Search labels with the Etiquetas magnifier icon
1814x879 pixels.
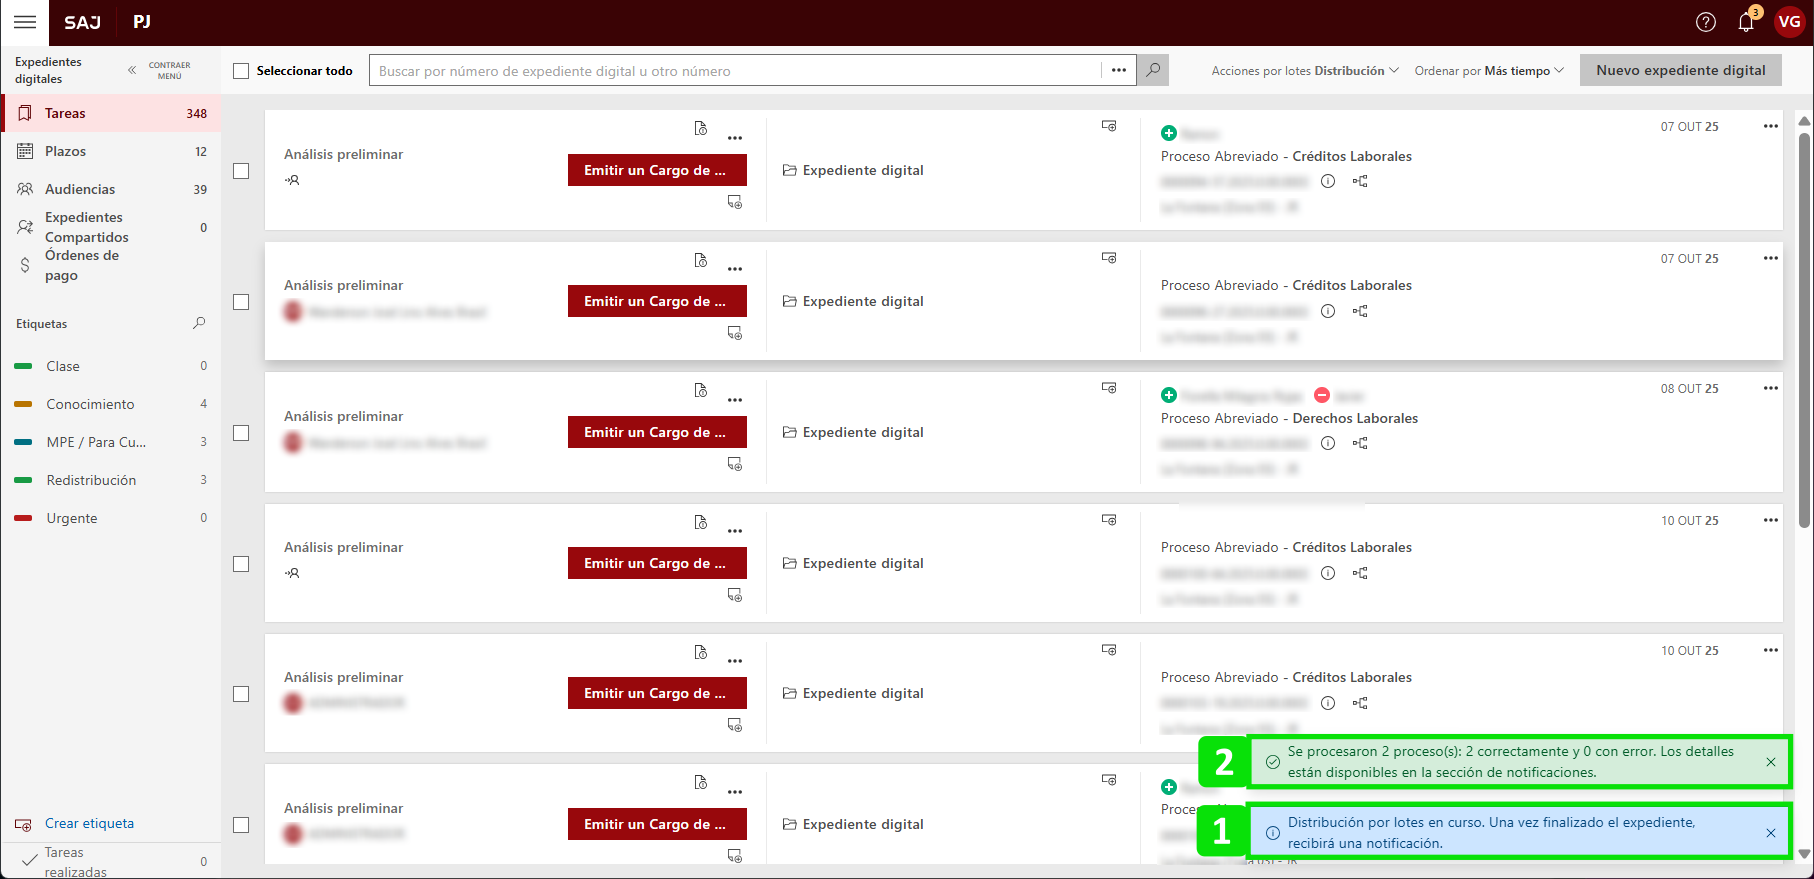[199, 323]
